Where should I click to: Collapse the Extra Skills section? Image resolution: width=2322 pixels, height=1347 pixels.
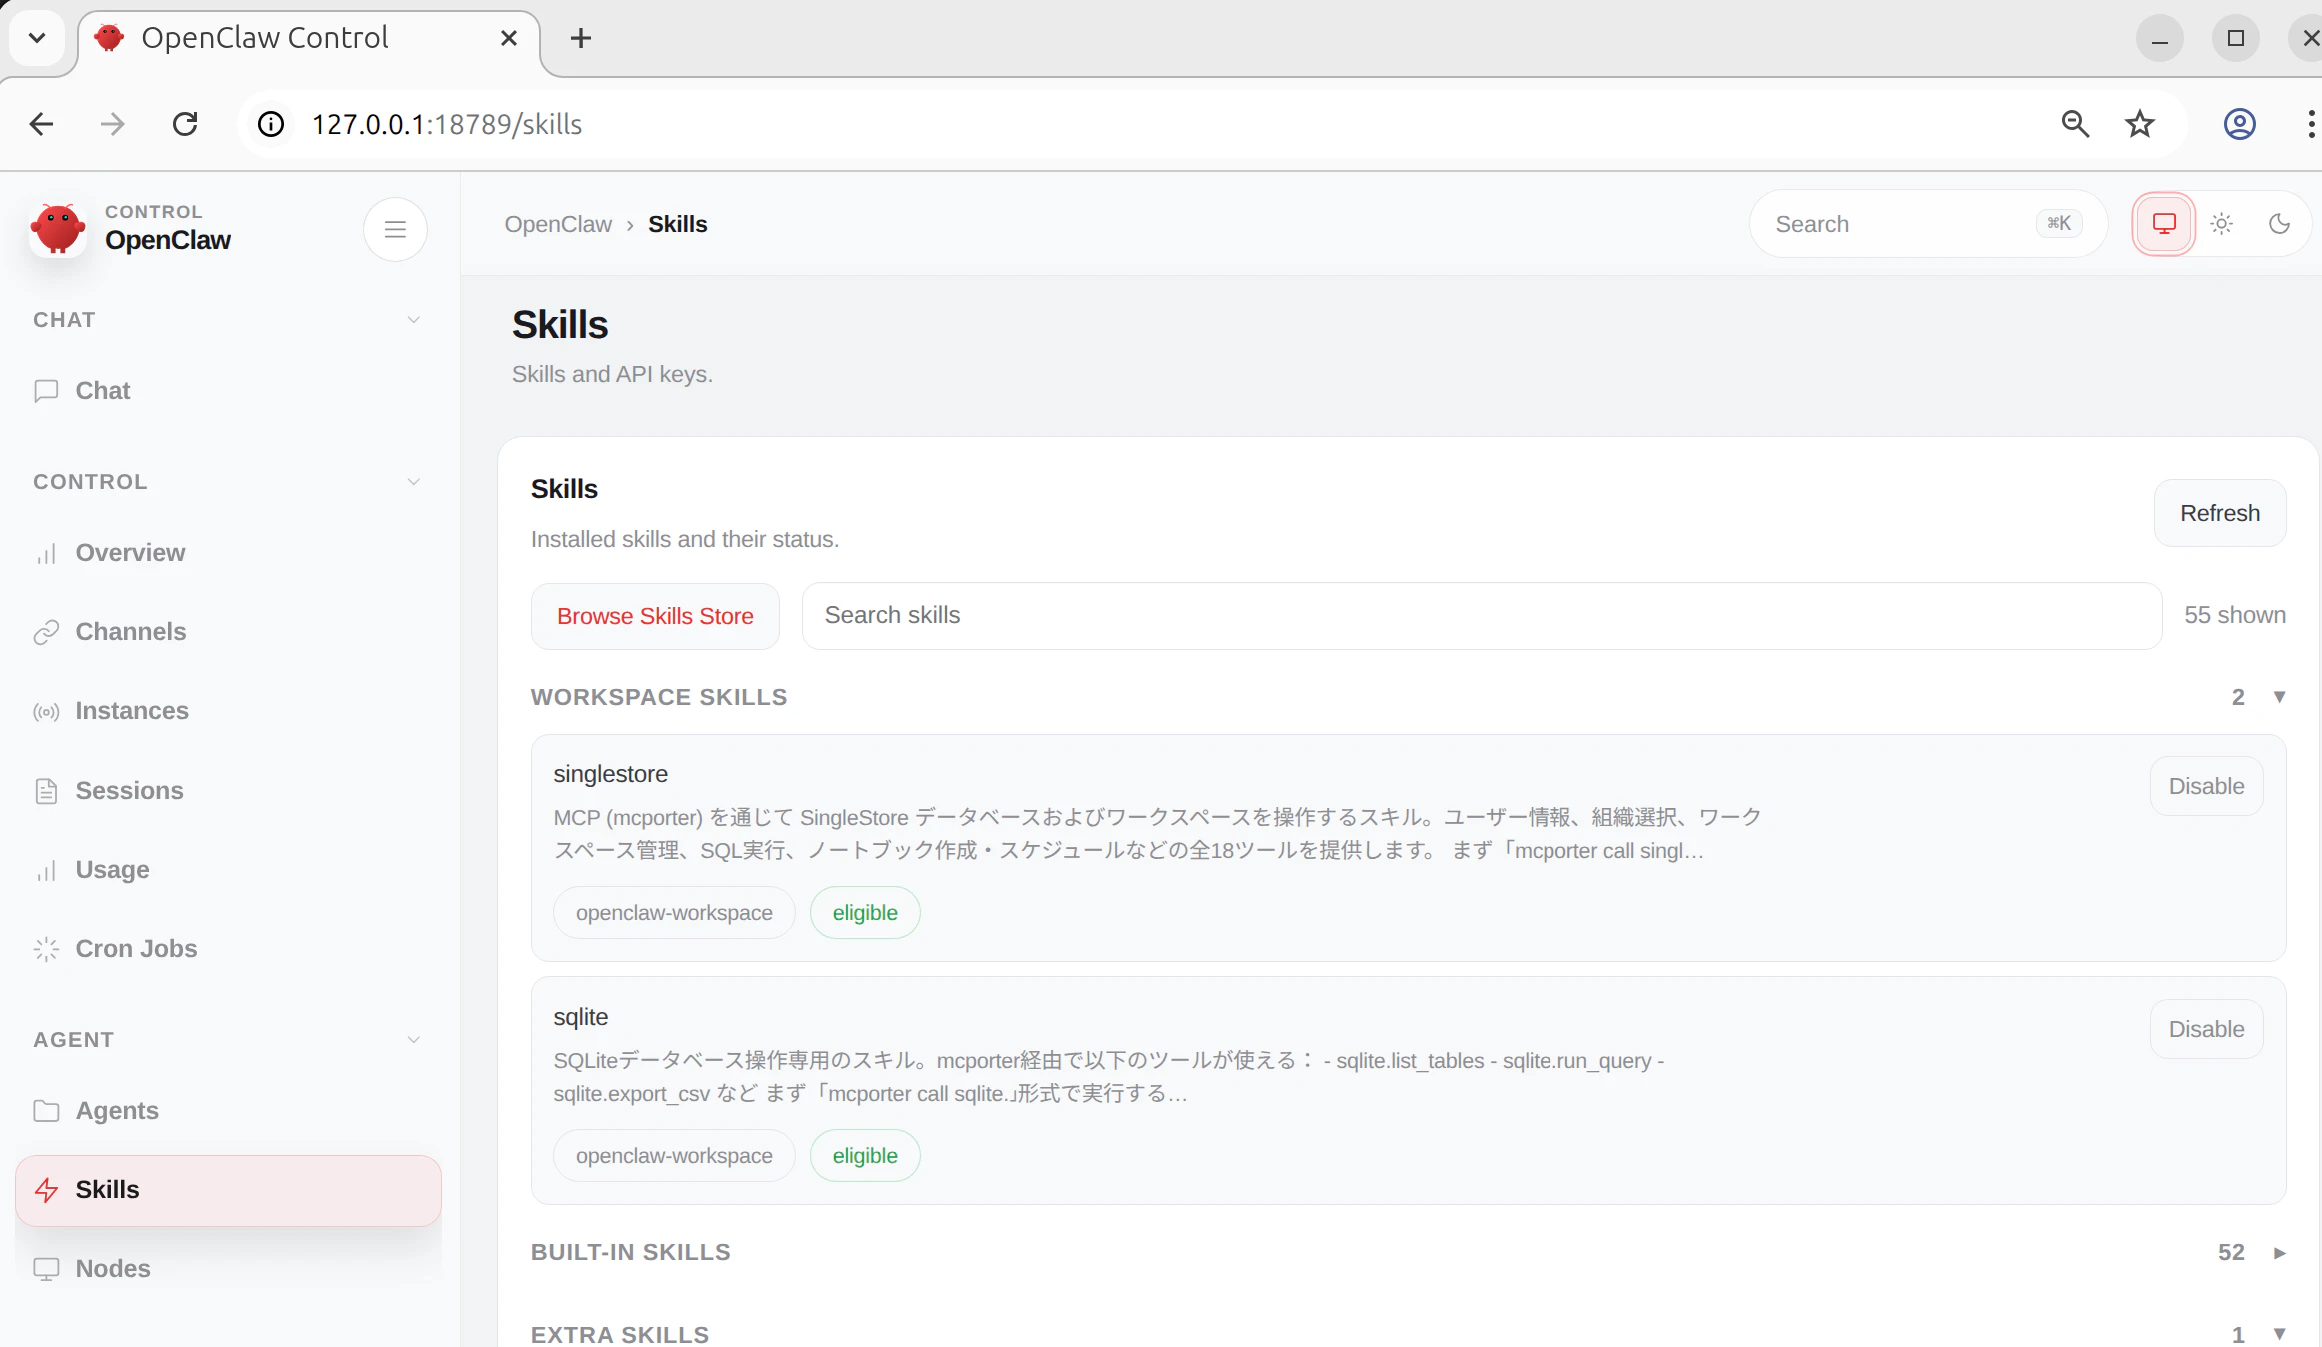(1408, 1335)
